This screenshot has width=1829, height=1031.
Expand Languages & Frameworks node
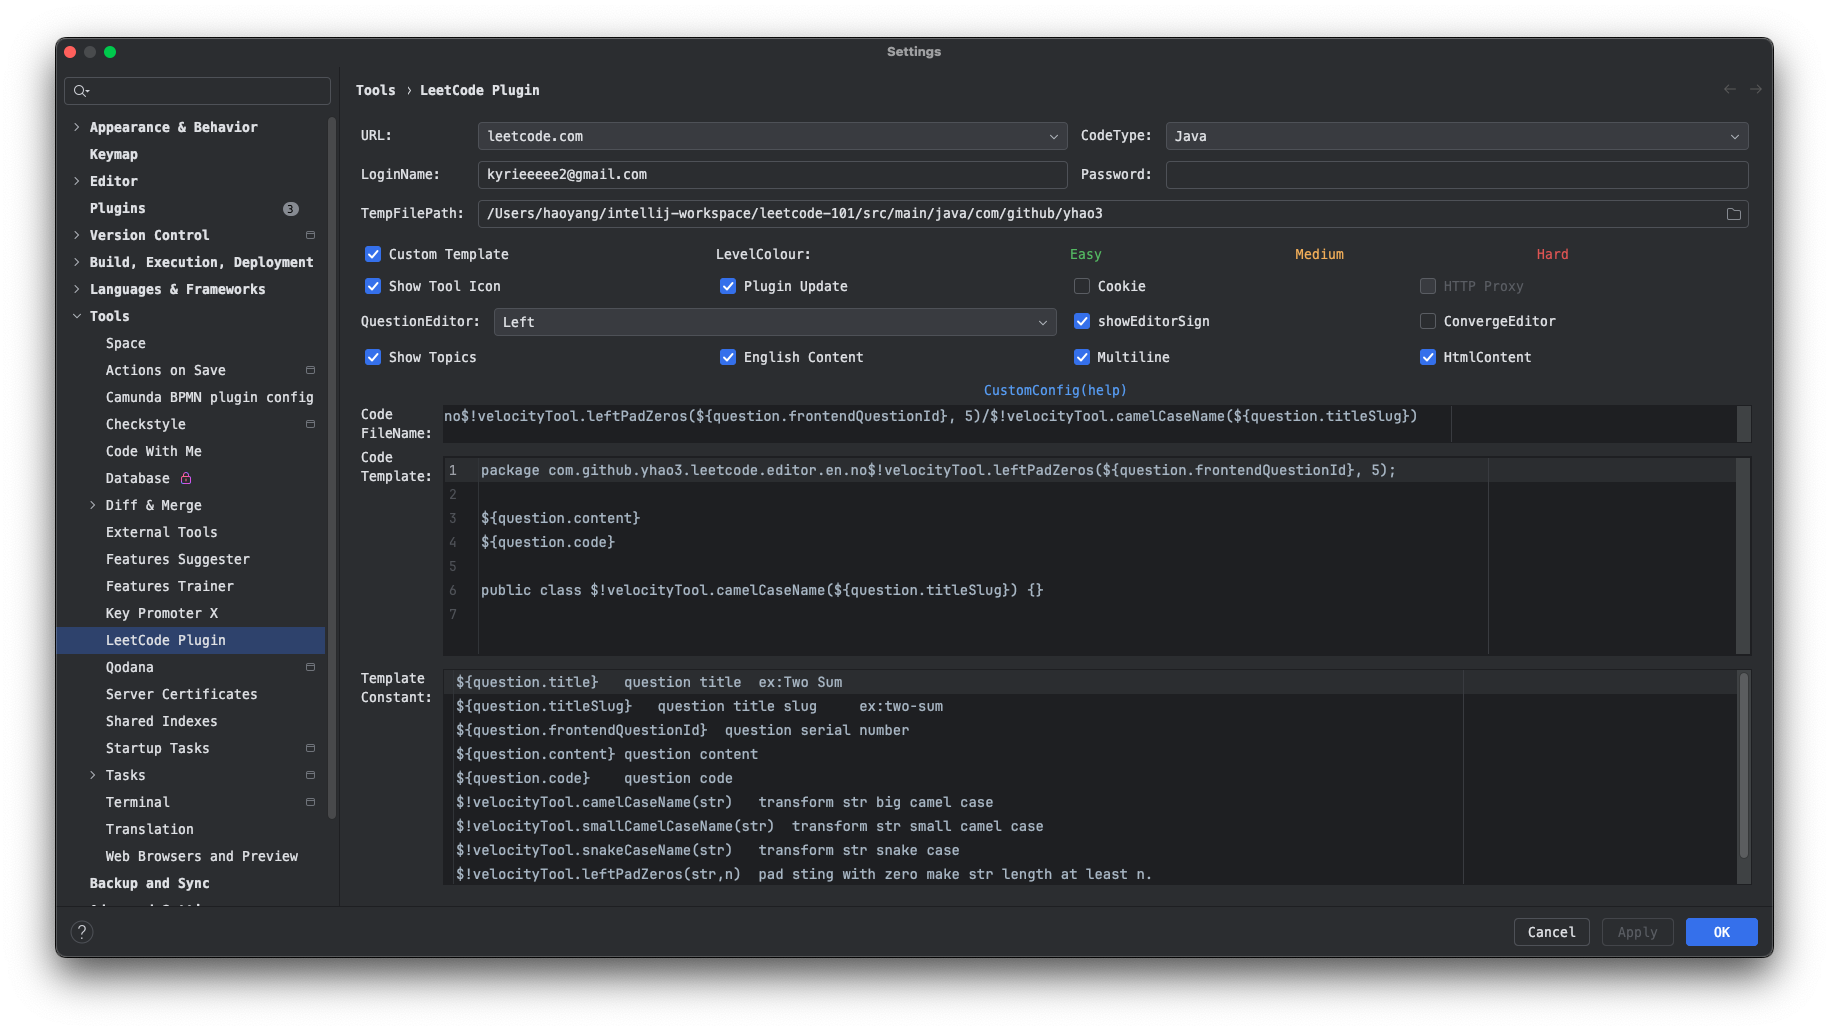pyautogui.click(x=77, y=289)
